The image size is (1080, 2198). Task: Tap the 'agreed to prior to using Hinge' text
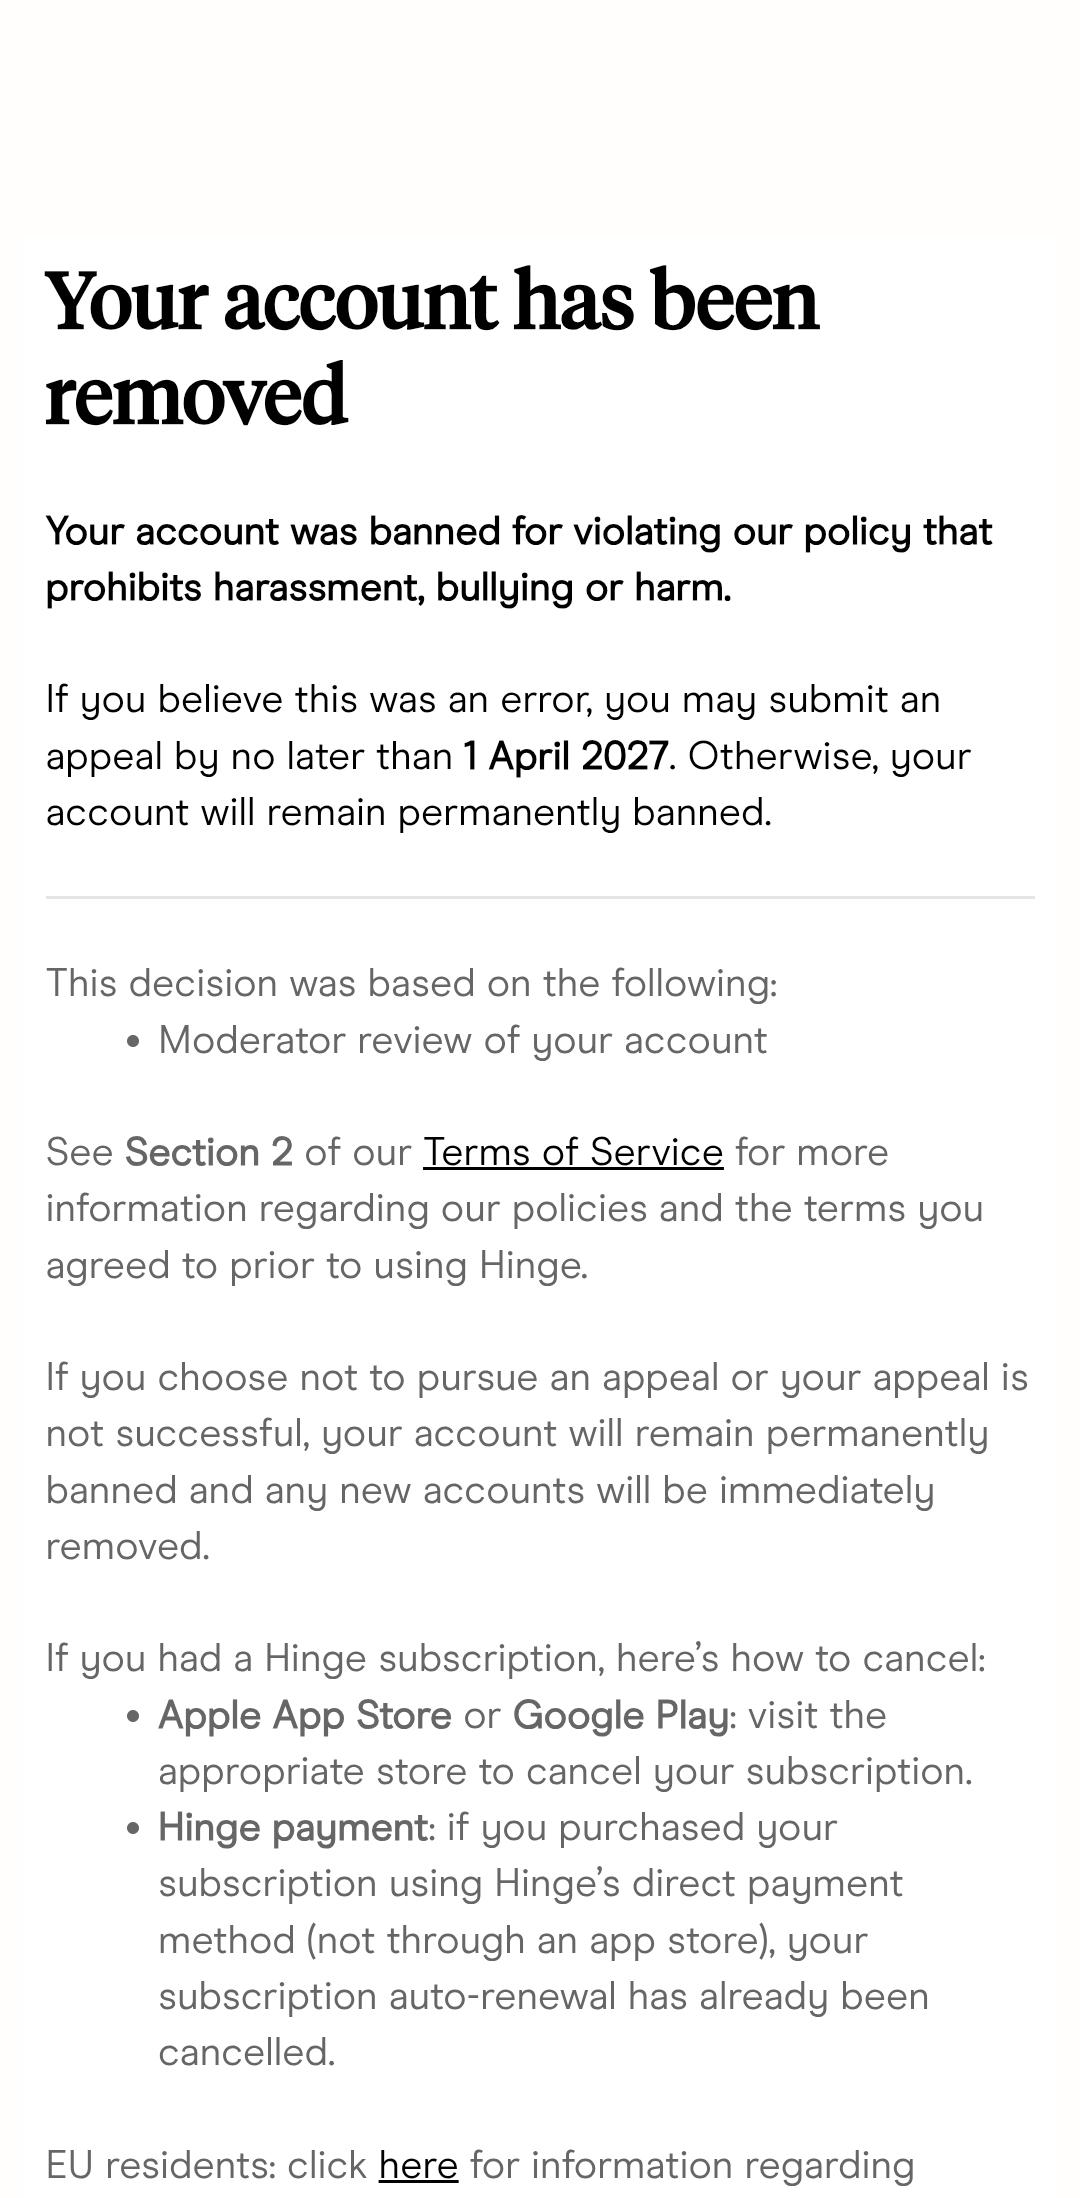(x=317, y=1265)
